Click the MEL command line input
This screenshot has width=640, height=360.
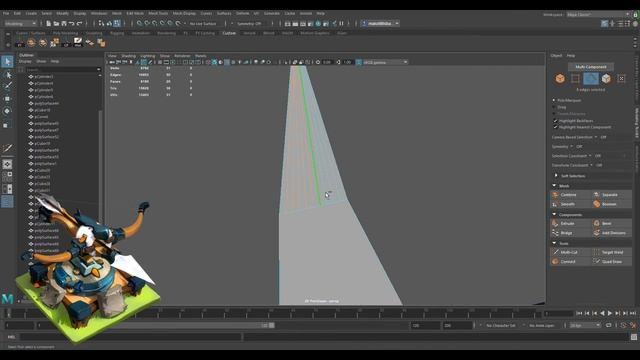point(131,337)
